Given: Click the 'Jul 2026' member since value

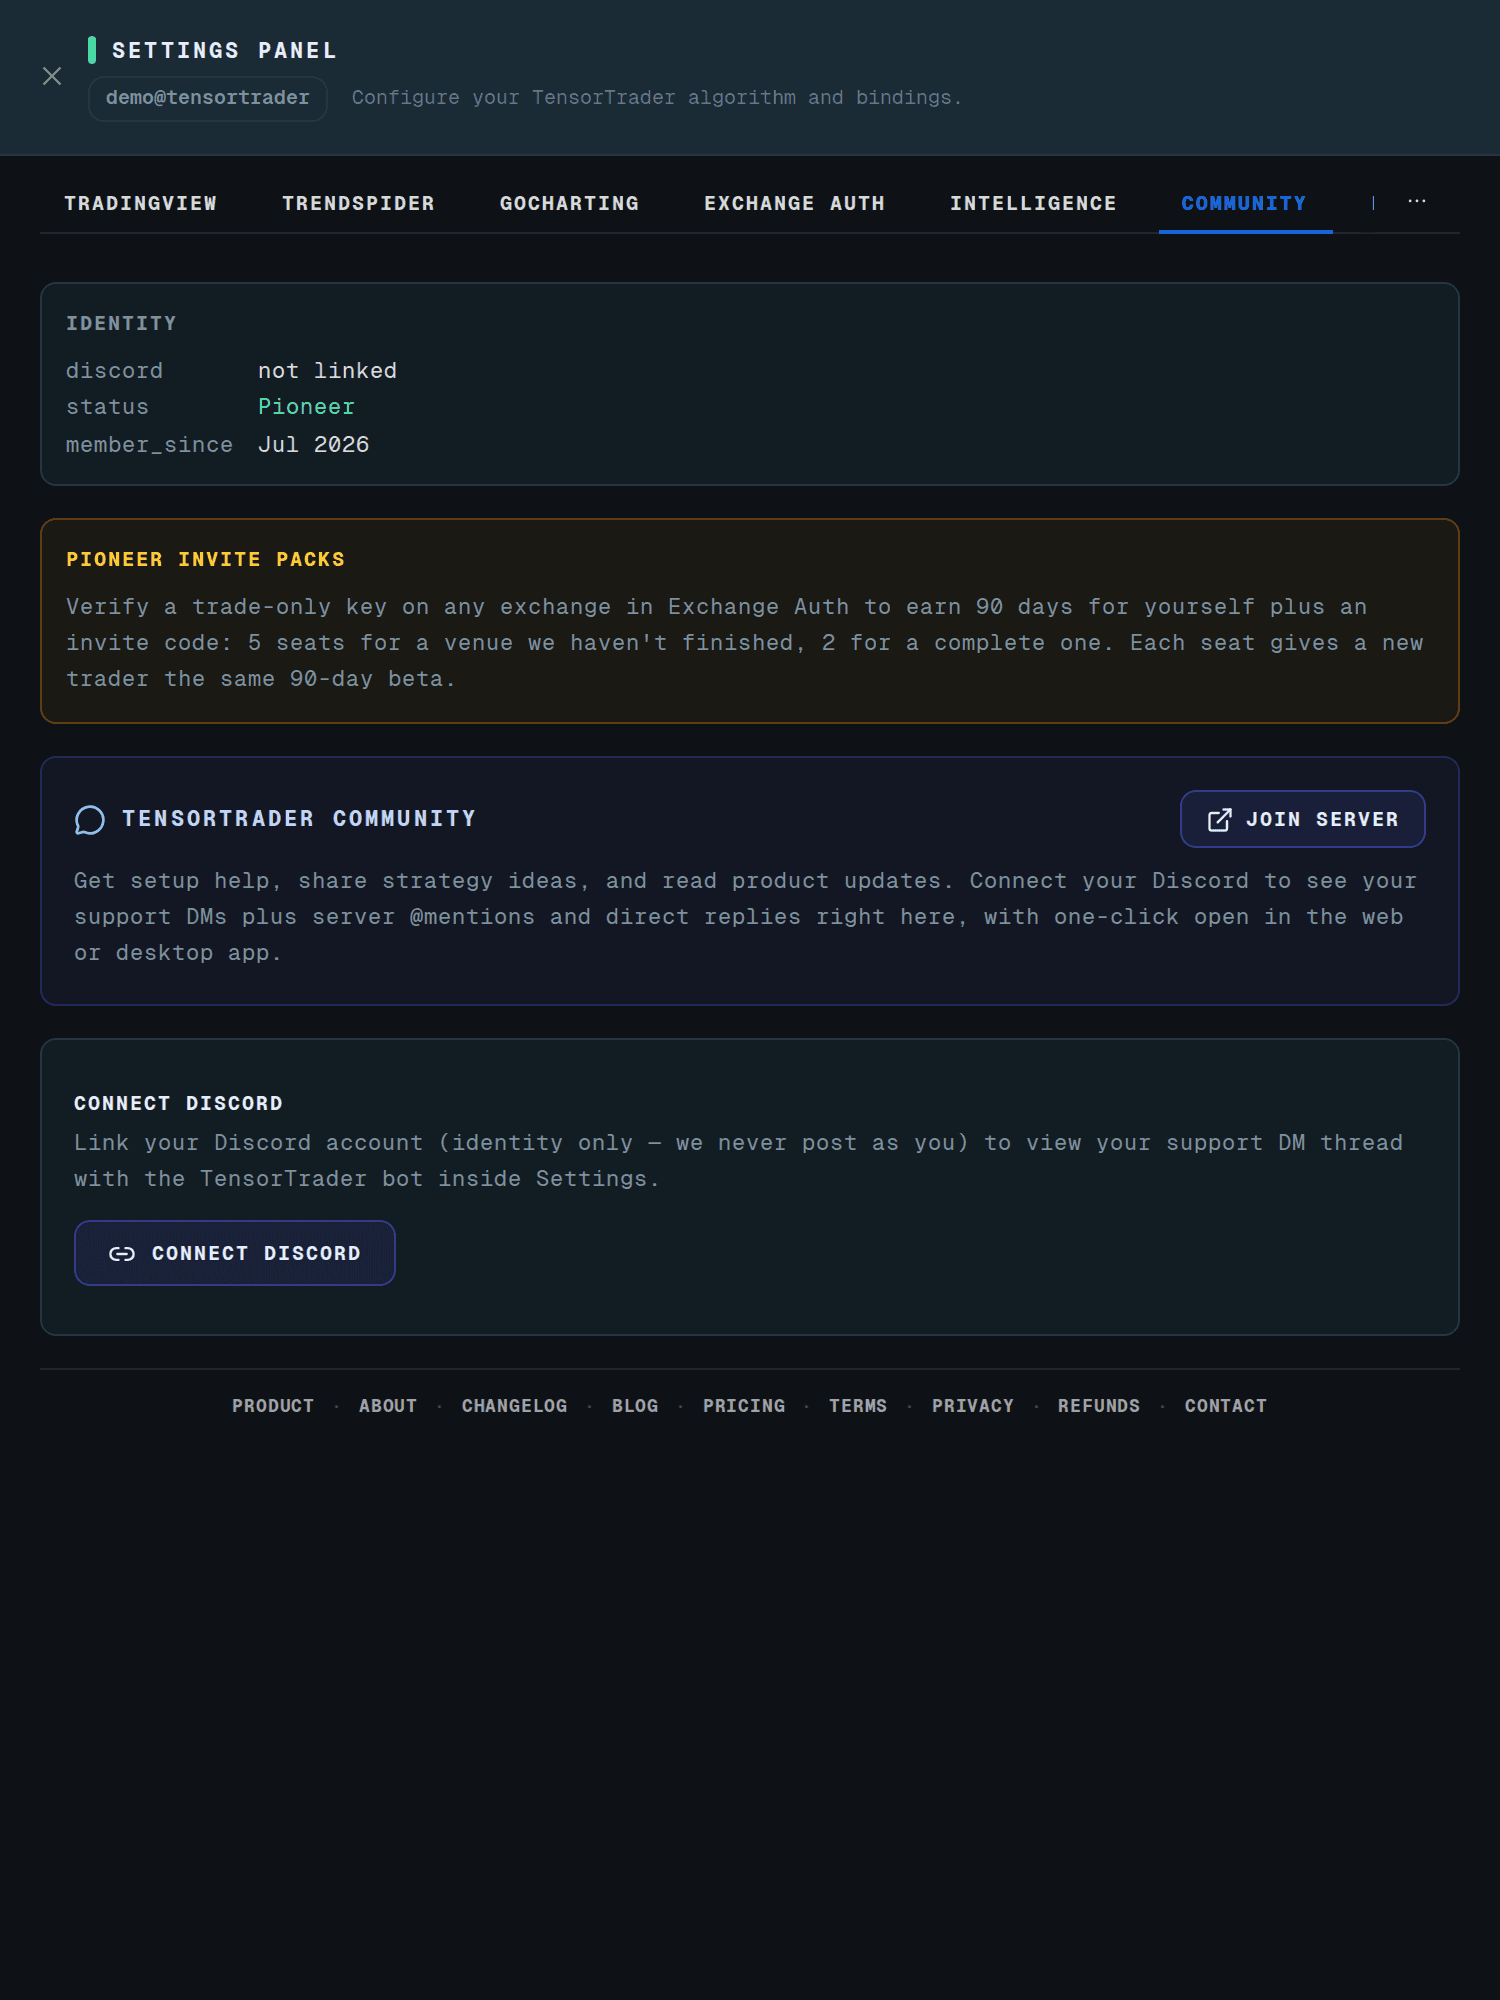Looking at the screenshot, I should pos(314,445).
